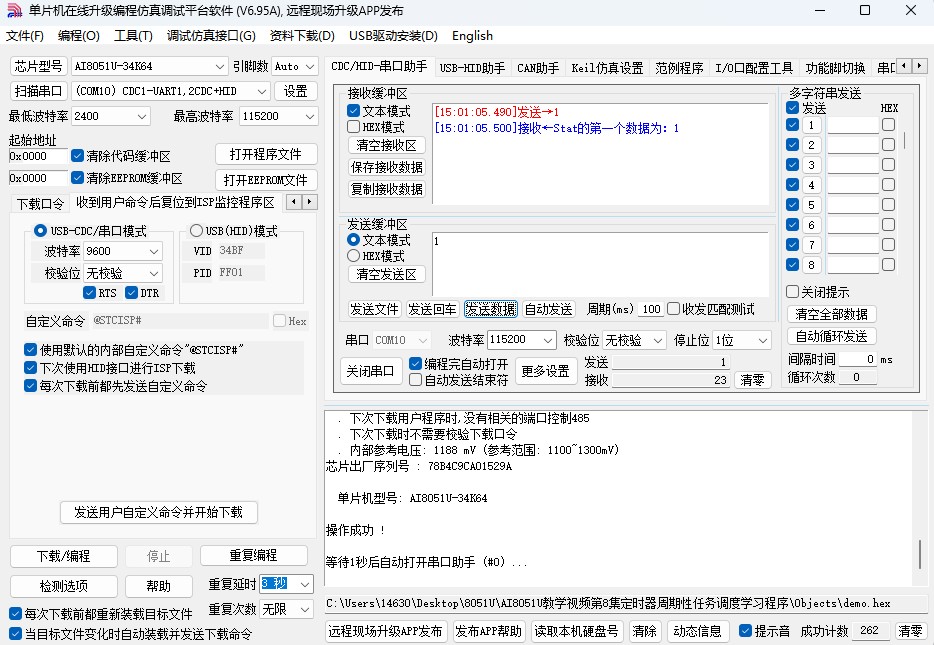Switch to the CAN助手 tab

538,68
